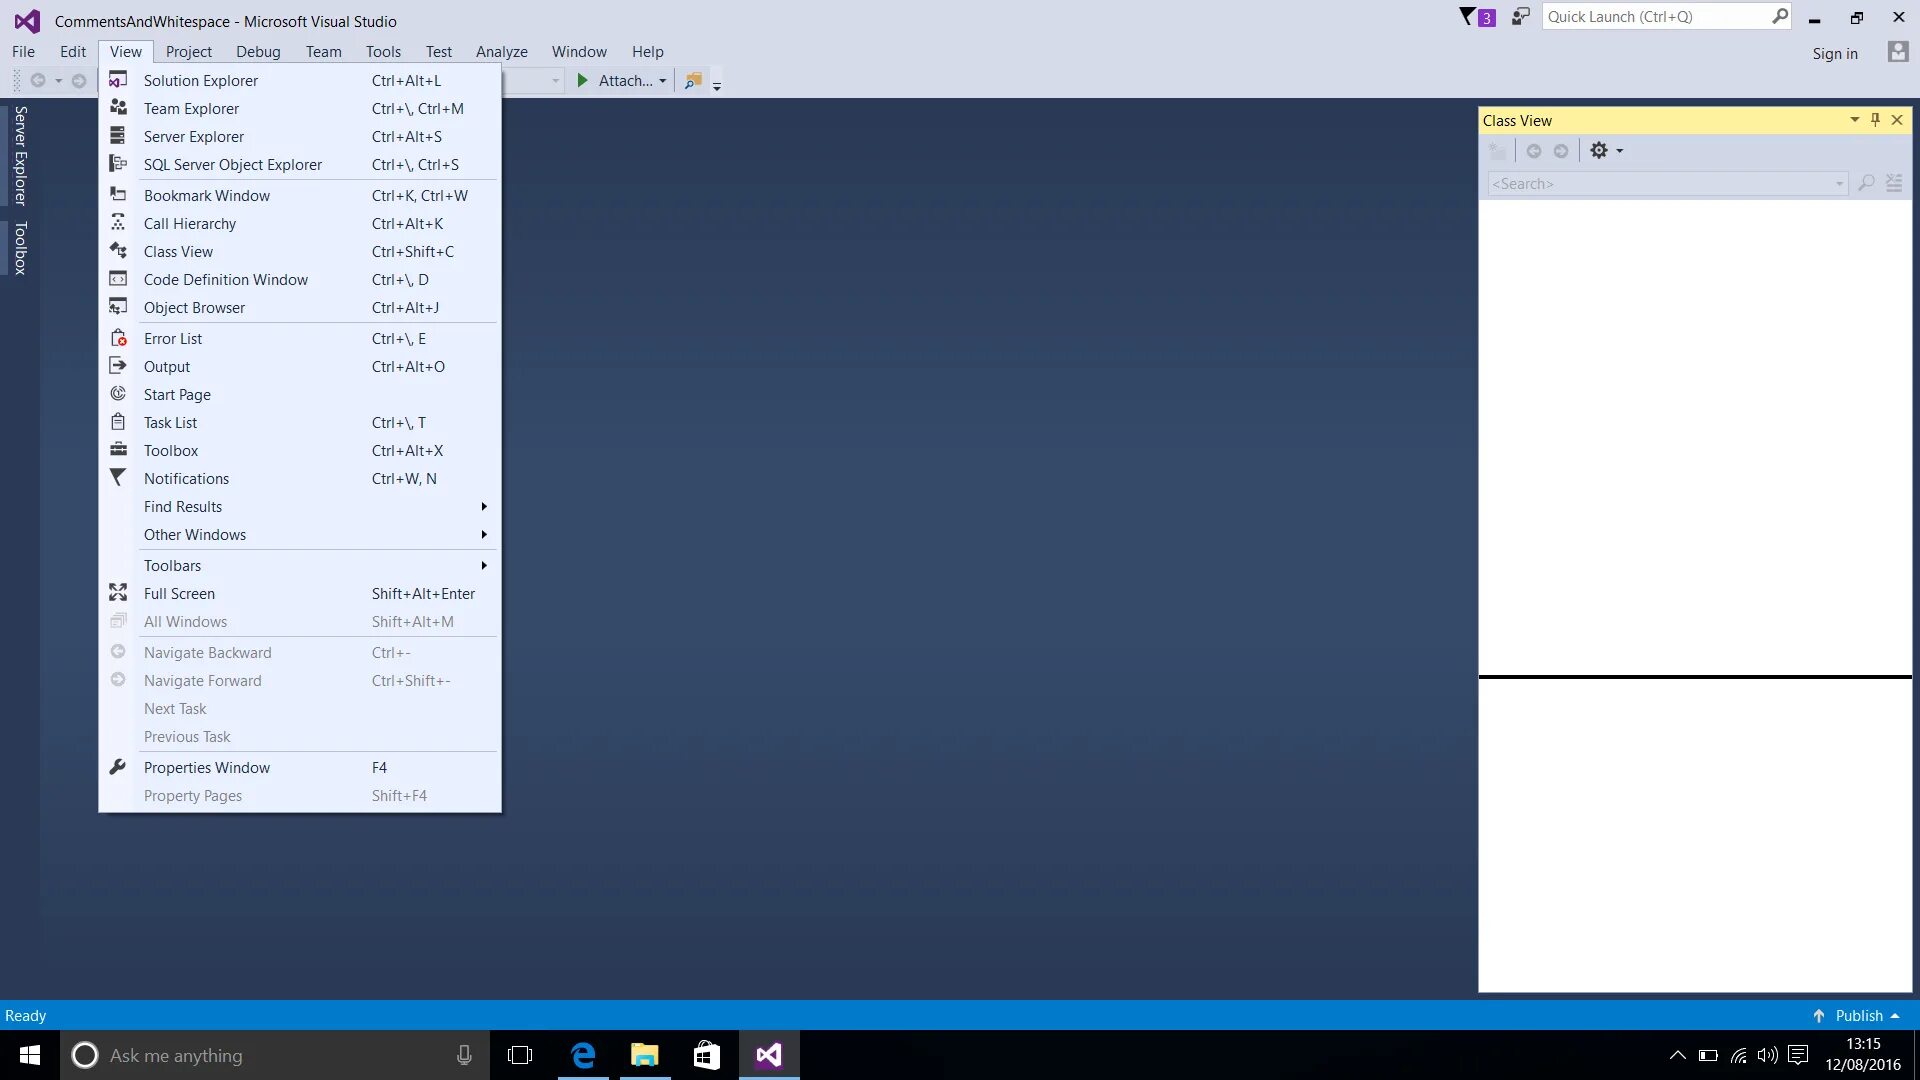Screen dimensions: 1920x1080
Task: Open the Class View search dropdown arrow
Action: 1839,184
